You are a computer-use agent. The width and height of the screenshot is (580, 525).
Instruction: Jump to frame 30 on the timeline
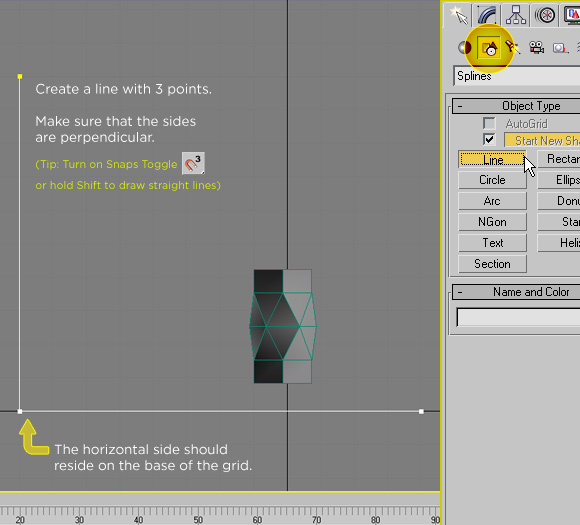click(x=79, y=520)
